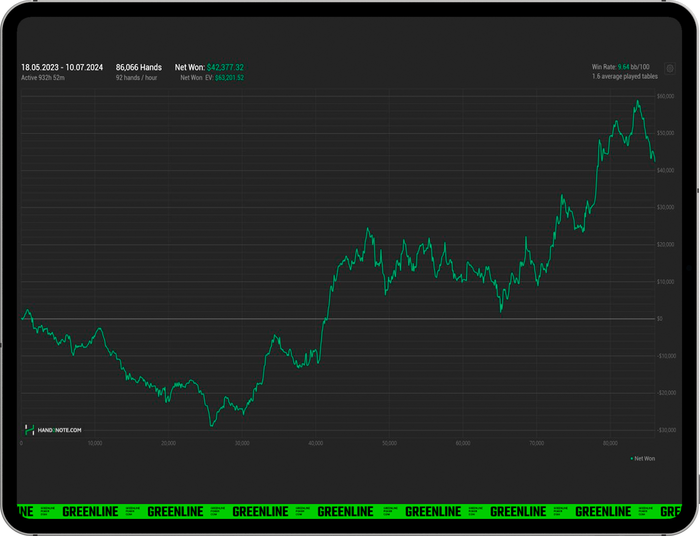This screenshot has width=700, height=536.
Task: Click the 80,000 x-axis label
Action: 610,443
